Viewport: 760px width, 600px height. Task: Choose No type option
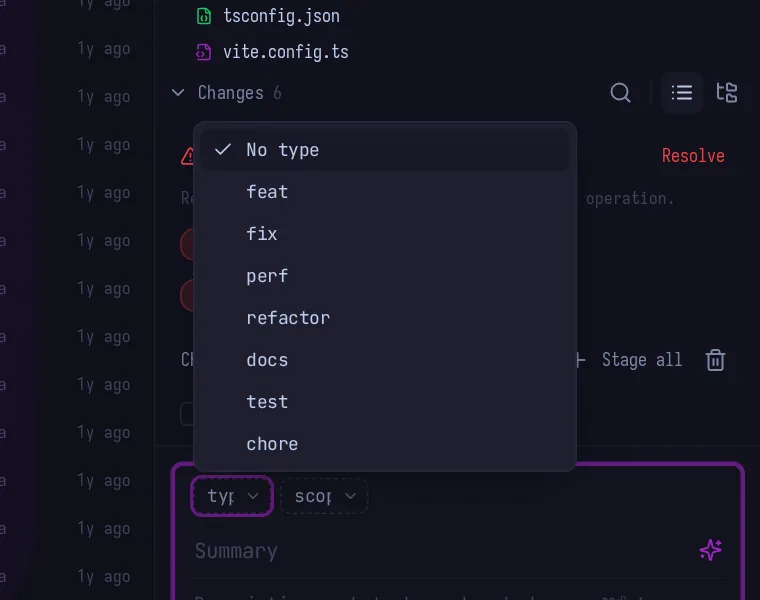(x=384, y=150)
